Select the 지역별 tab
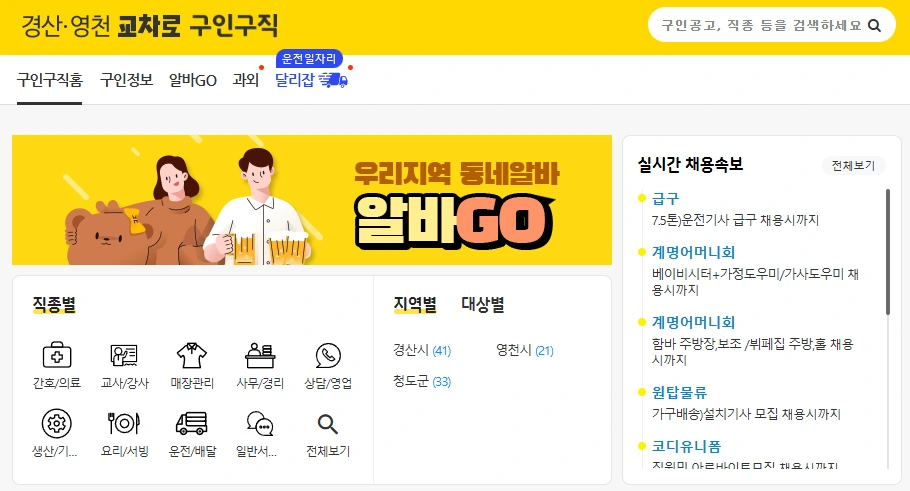 tap(415, 304)
